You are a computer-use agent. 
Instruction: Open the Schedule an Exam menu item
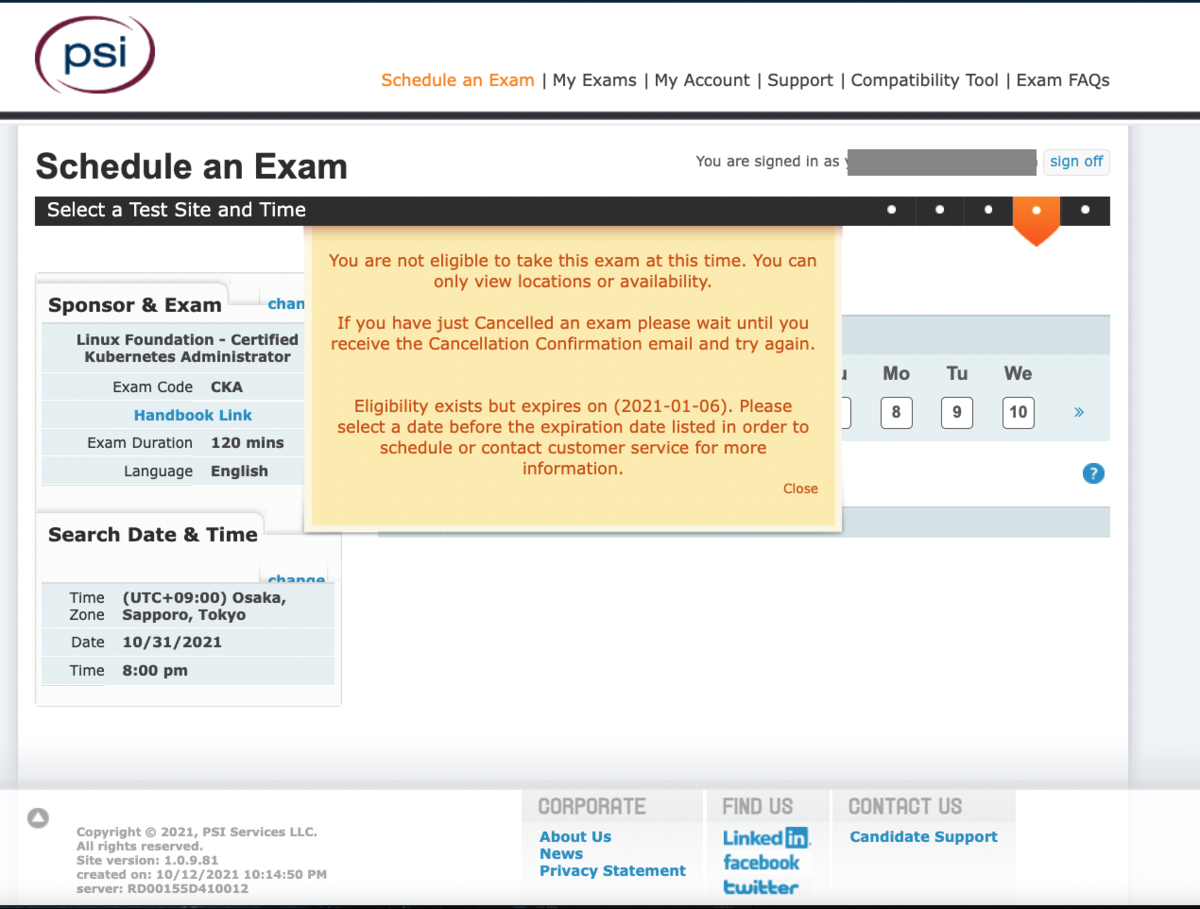(458, 80)
